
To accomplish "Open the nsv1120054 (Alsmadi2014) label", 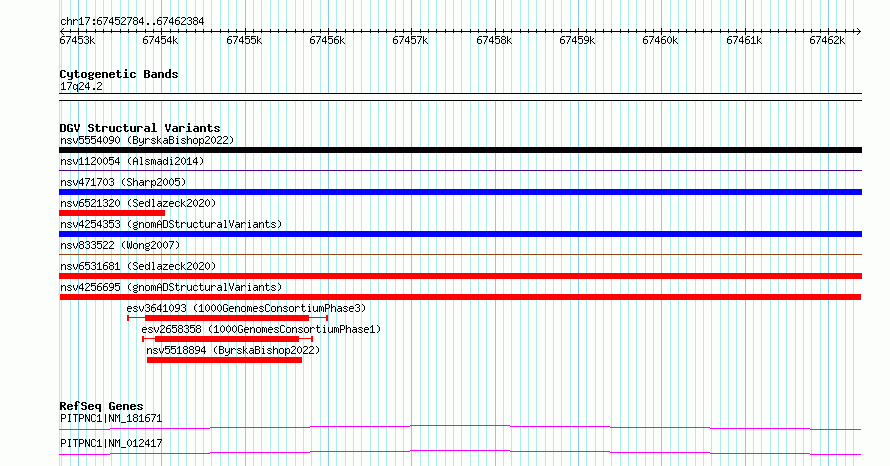I will [x=132, y=161].
